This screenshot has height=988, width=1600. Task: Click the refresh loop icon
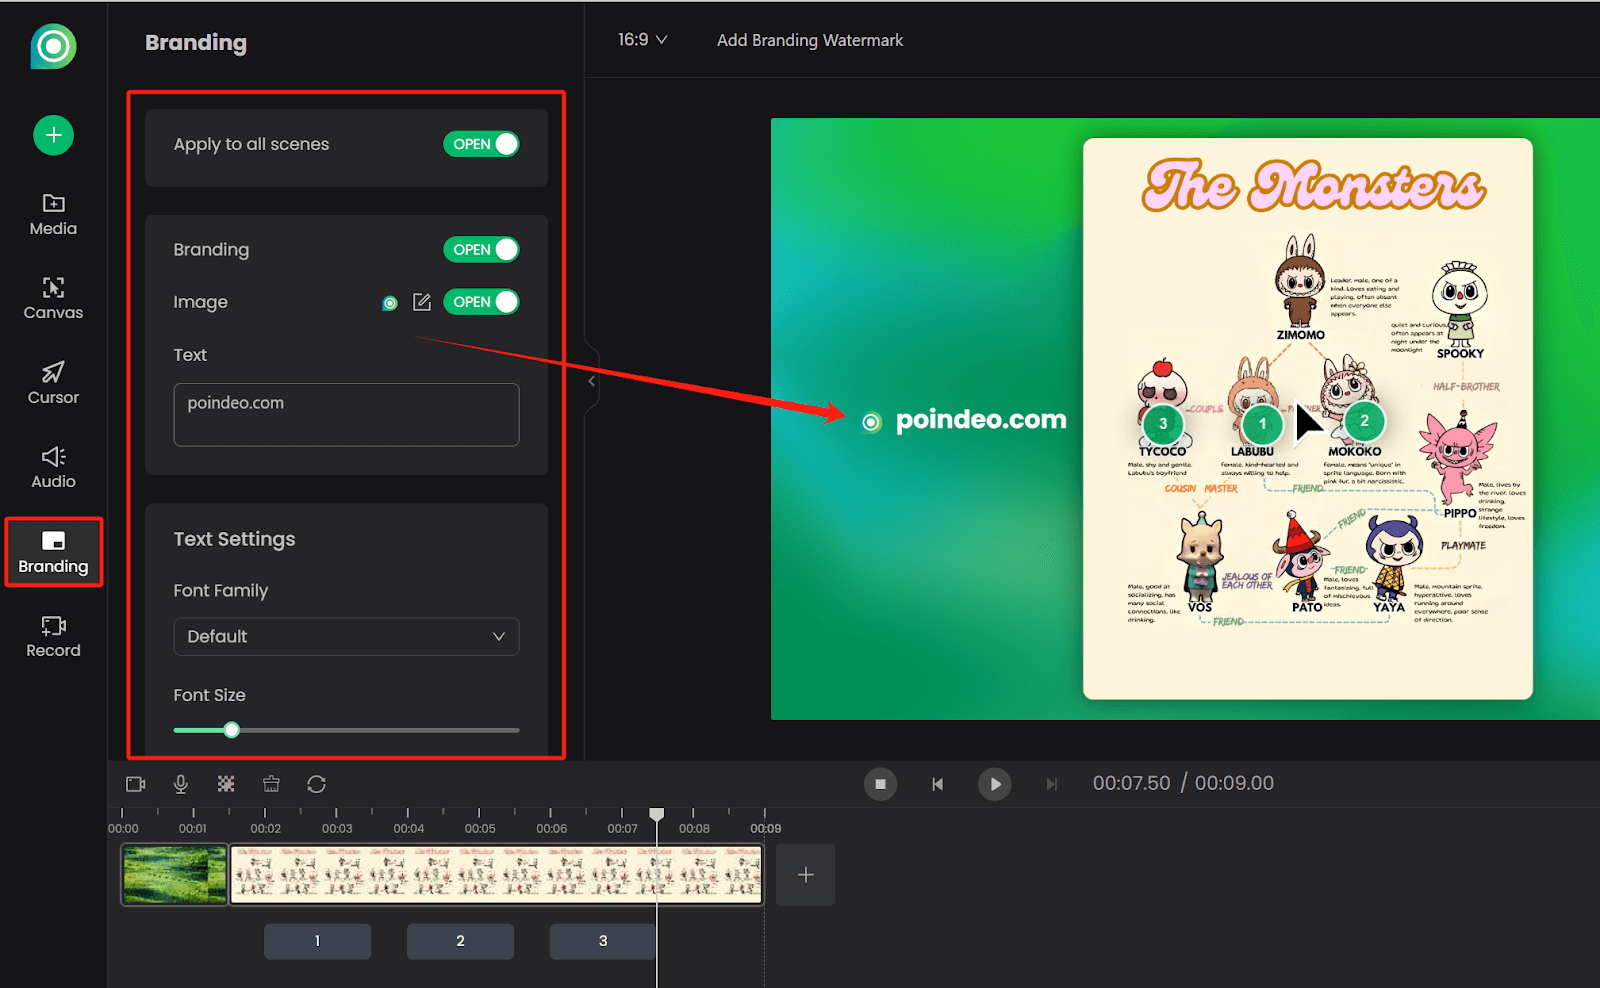click(x=317, y=784)
